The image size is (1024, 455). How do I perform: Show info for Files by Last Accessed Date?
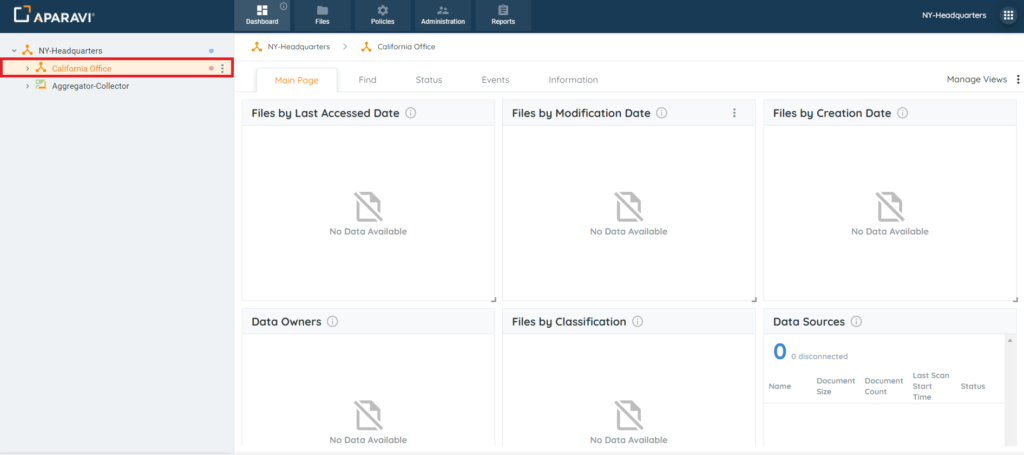coord(411,114)
